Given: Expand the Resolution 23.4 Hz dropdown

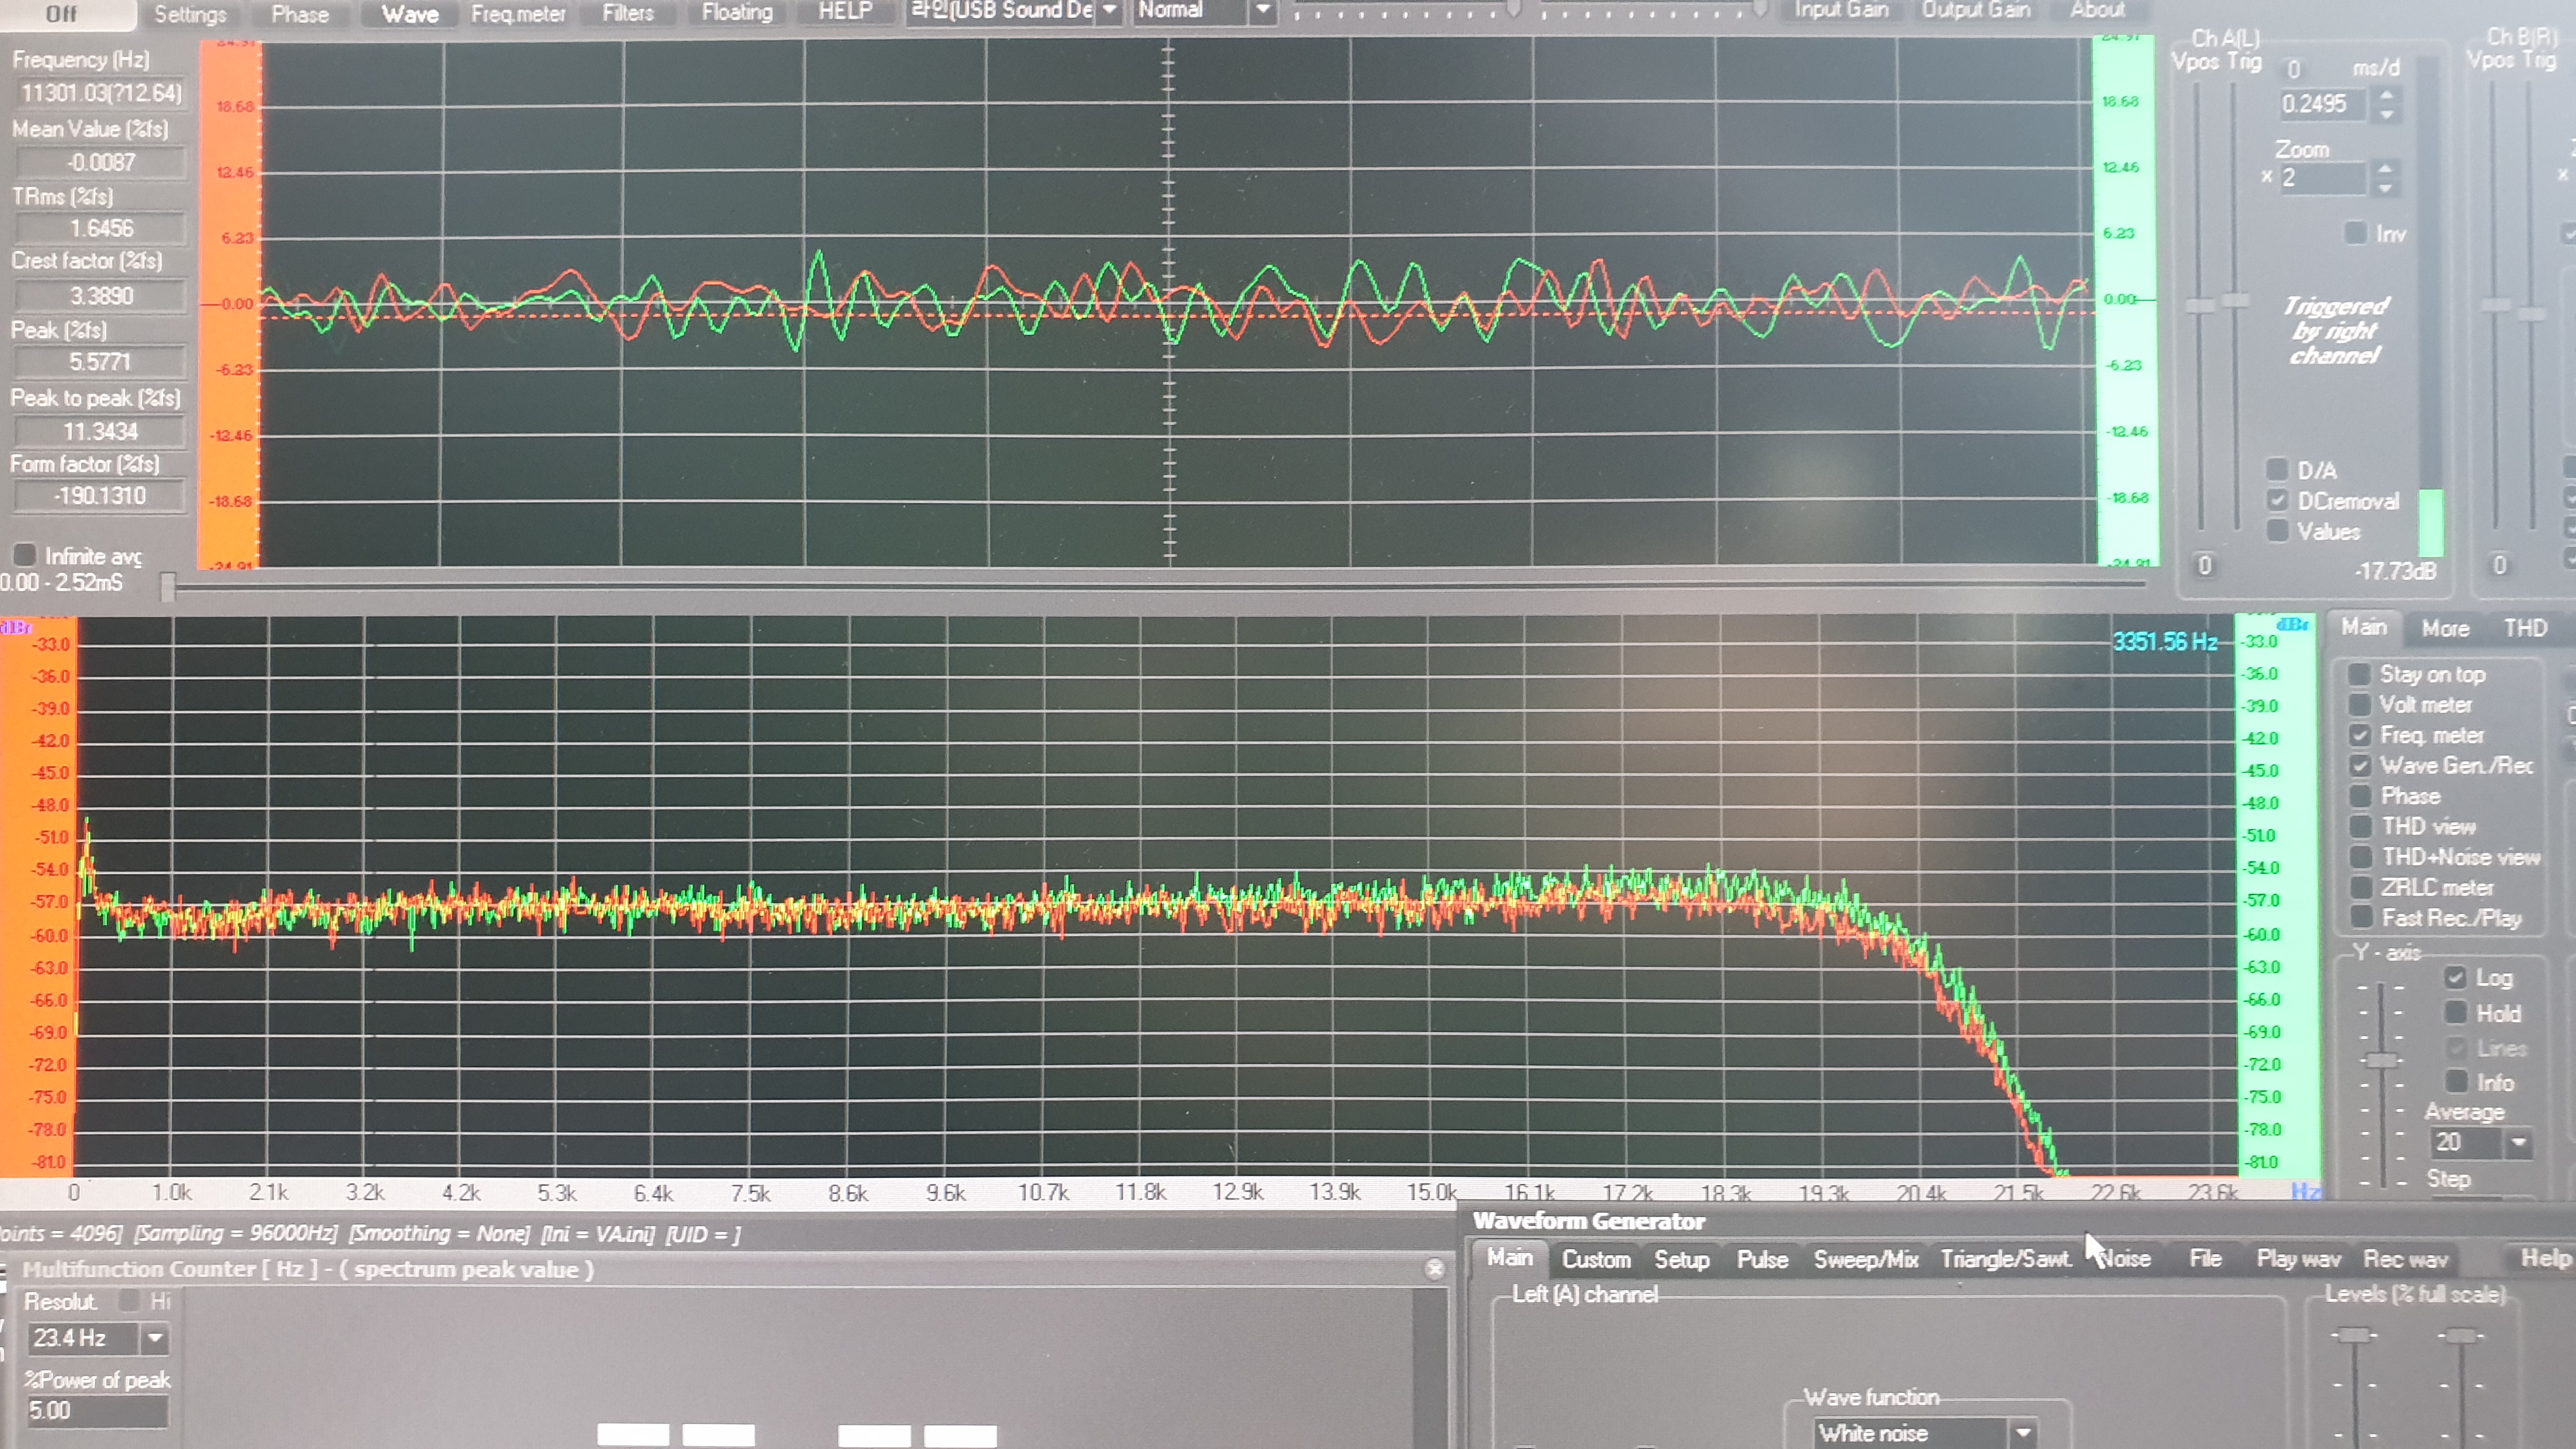Looking at the screenshot, I should (x=155, y=1338).
